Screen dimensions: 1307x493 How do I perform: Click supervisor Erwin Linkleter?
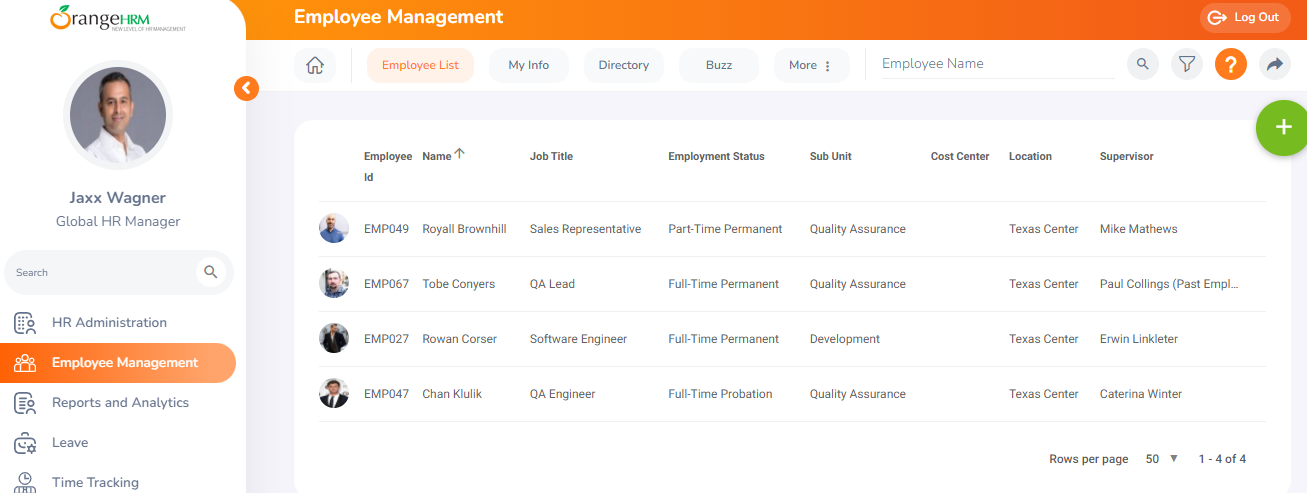click(x=1139, y=339)
